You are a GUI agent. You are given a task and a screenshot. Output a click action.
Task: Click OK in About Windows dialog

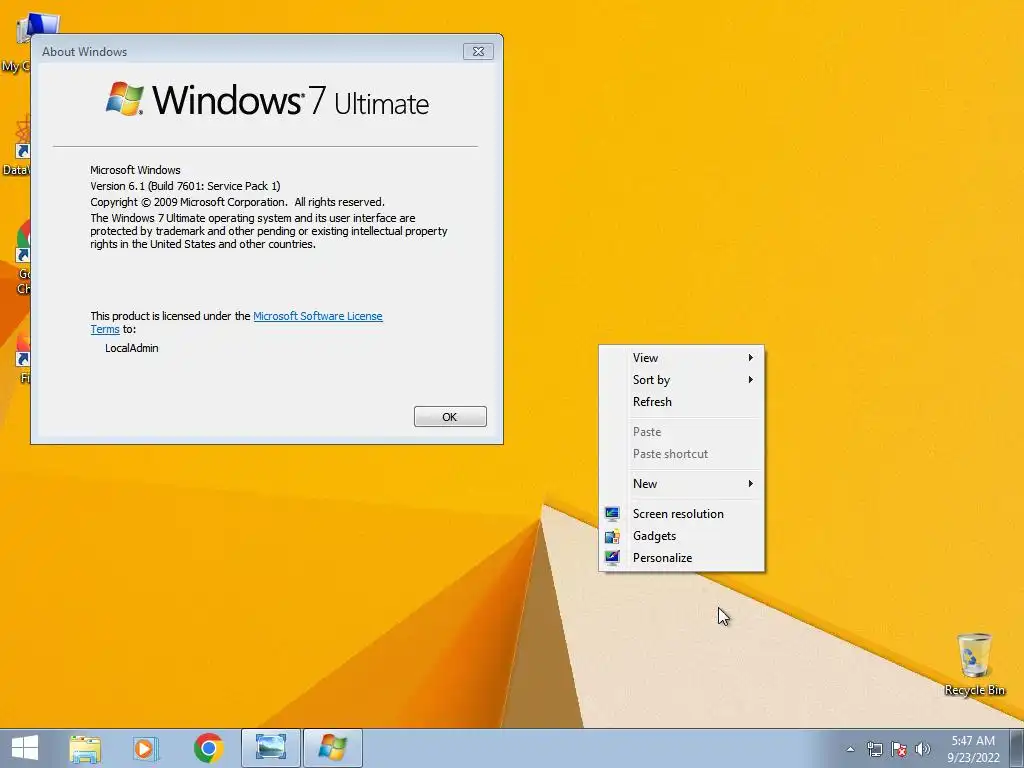coord(450,417)
